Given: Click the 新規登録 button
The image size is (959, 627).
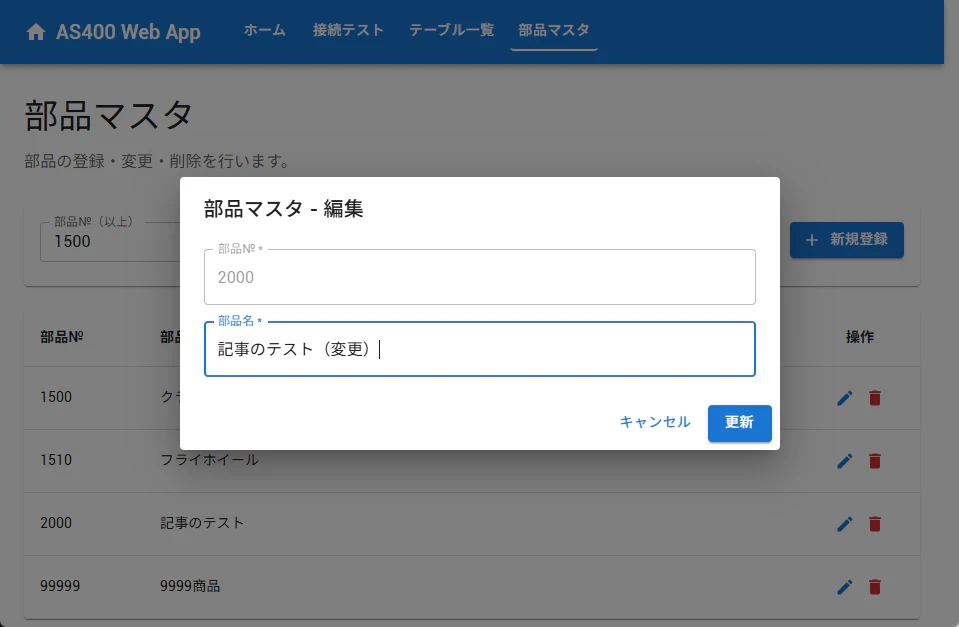Looking at the screenshot, I should [x=846, y=240].
